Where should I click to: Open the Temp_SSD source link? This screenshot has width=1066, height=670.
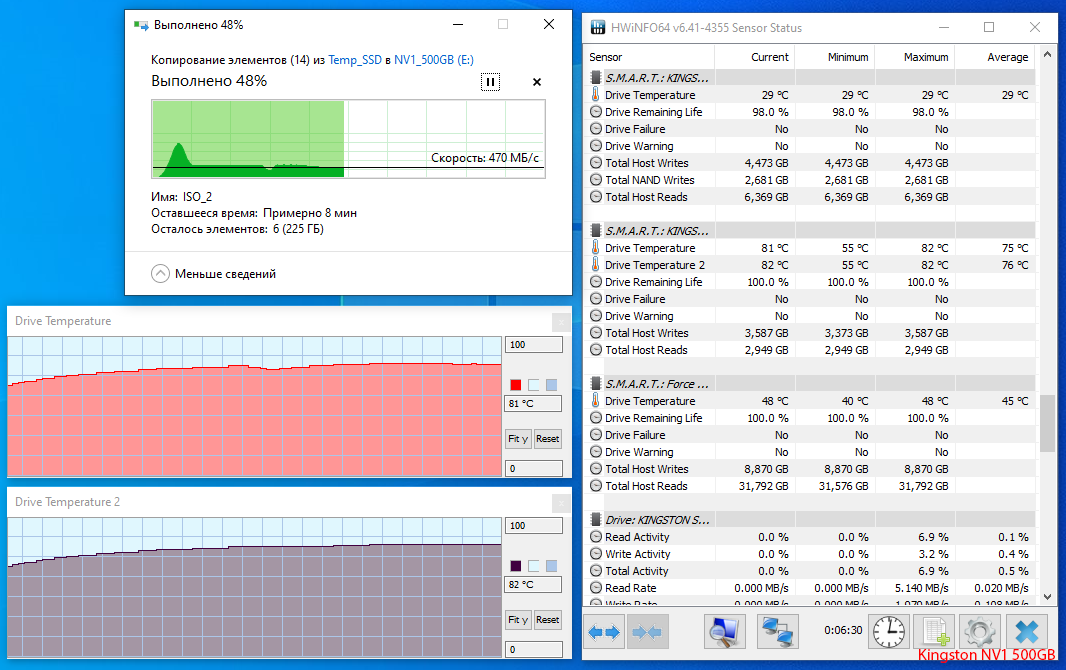[355, 60]
